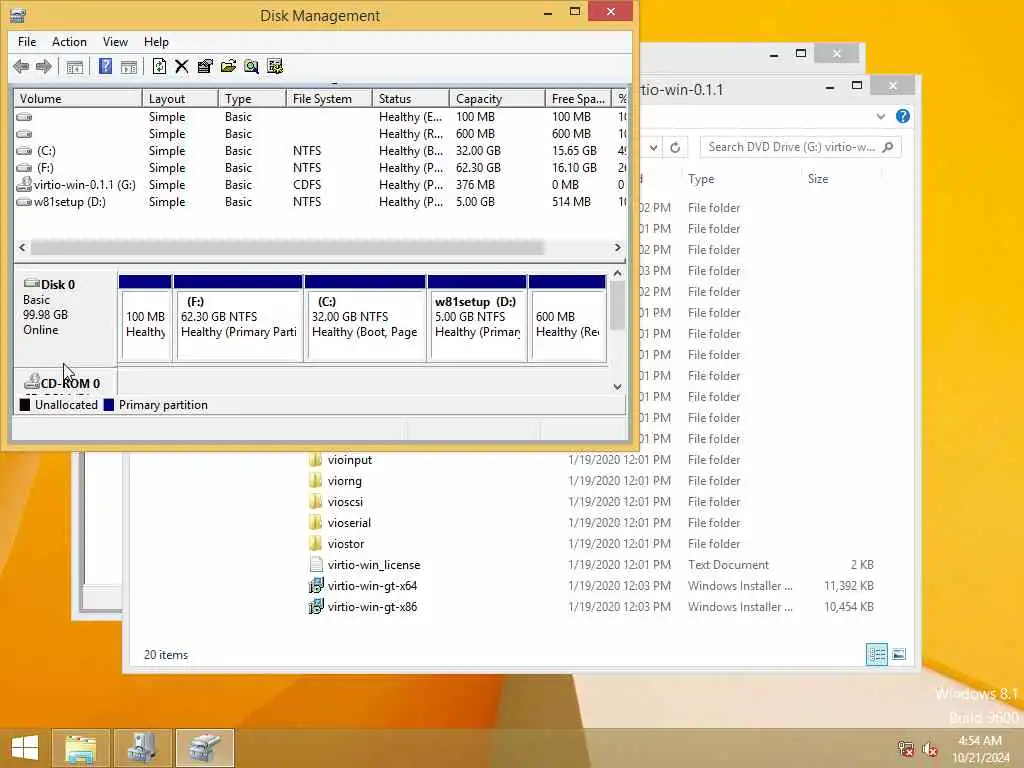Click the horizontal scrollbar left arrow

pos(22,248)
